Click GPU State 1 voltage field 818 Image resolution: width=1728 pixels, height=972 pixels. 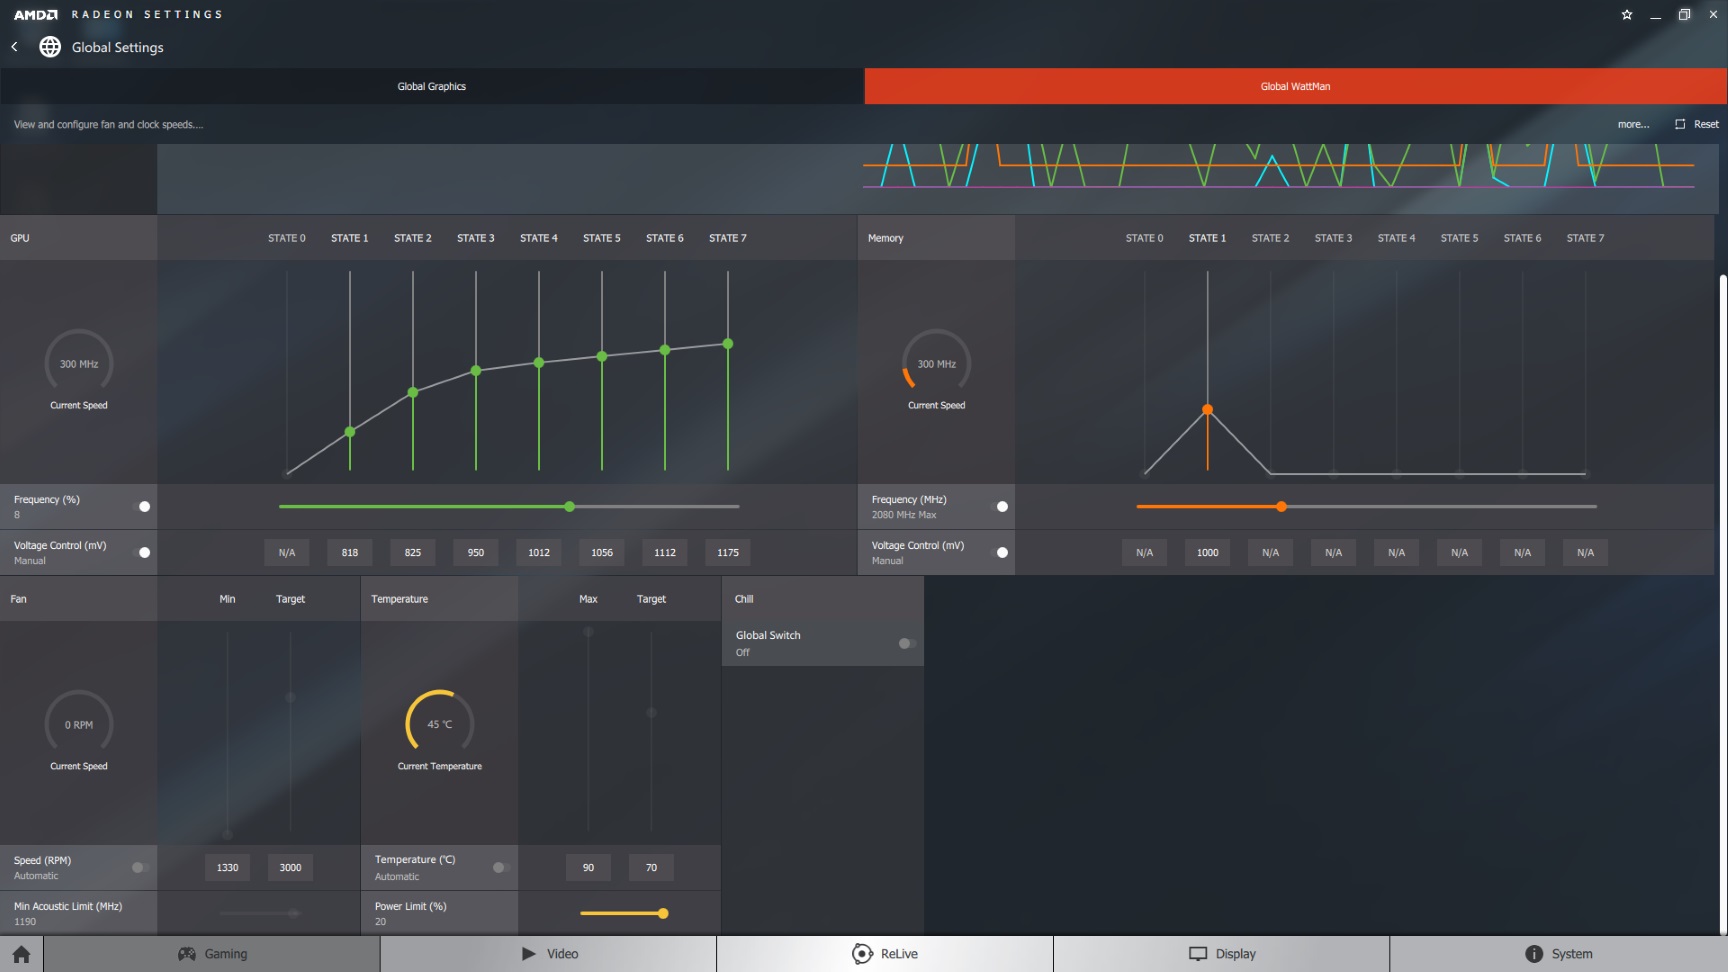click(350, 552)
